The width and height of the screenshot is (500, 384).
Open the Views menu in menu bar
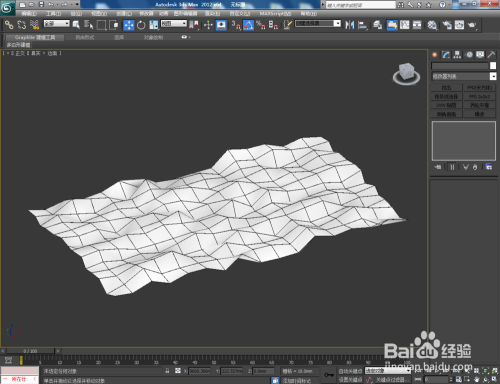[99, 14]
